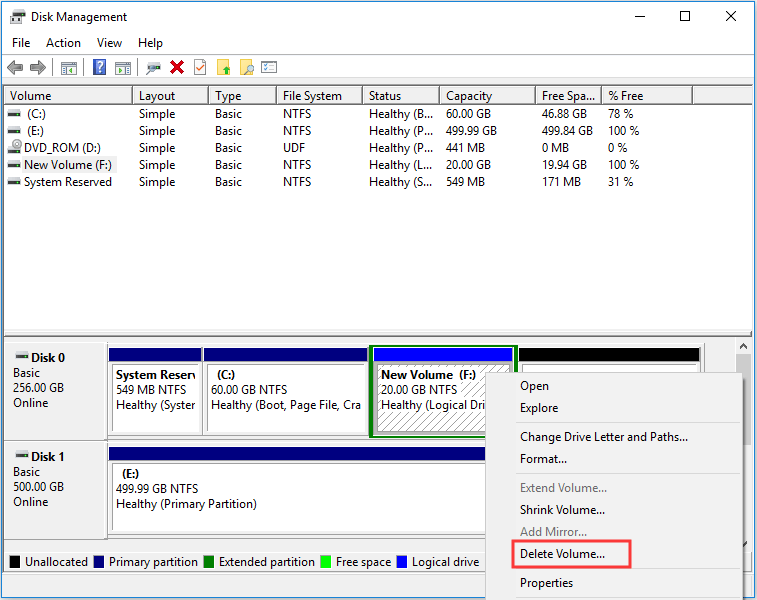Select Format… in the context menu

(x=543, y=459)
